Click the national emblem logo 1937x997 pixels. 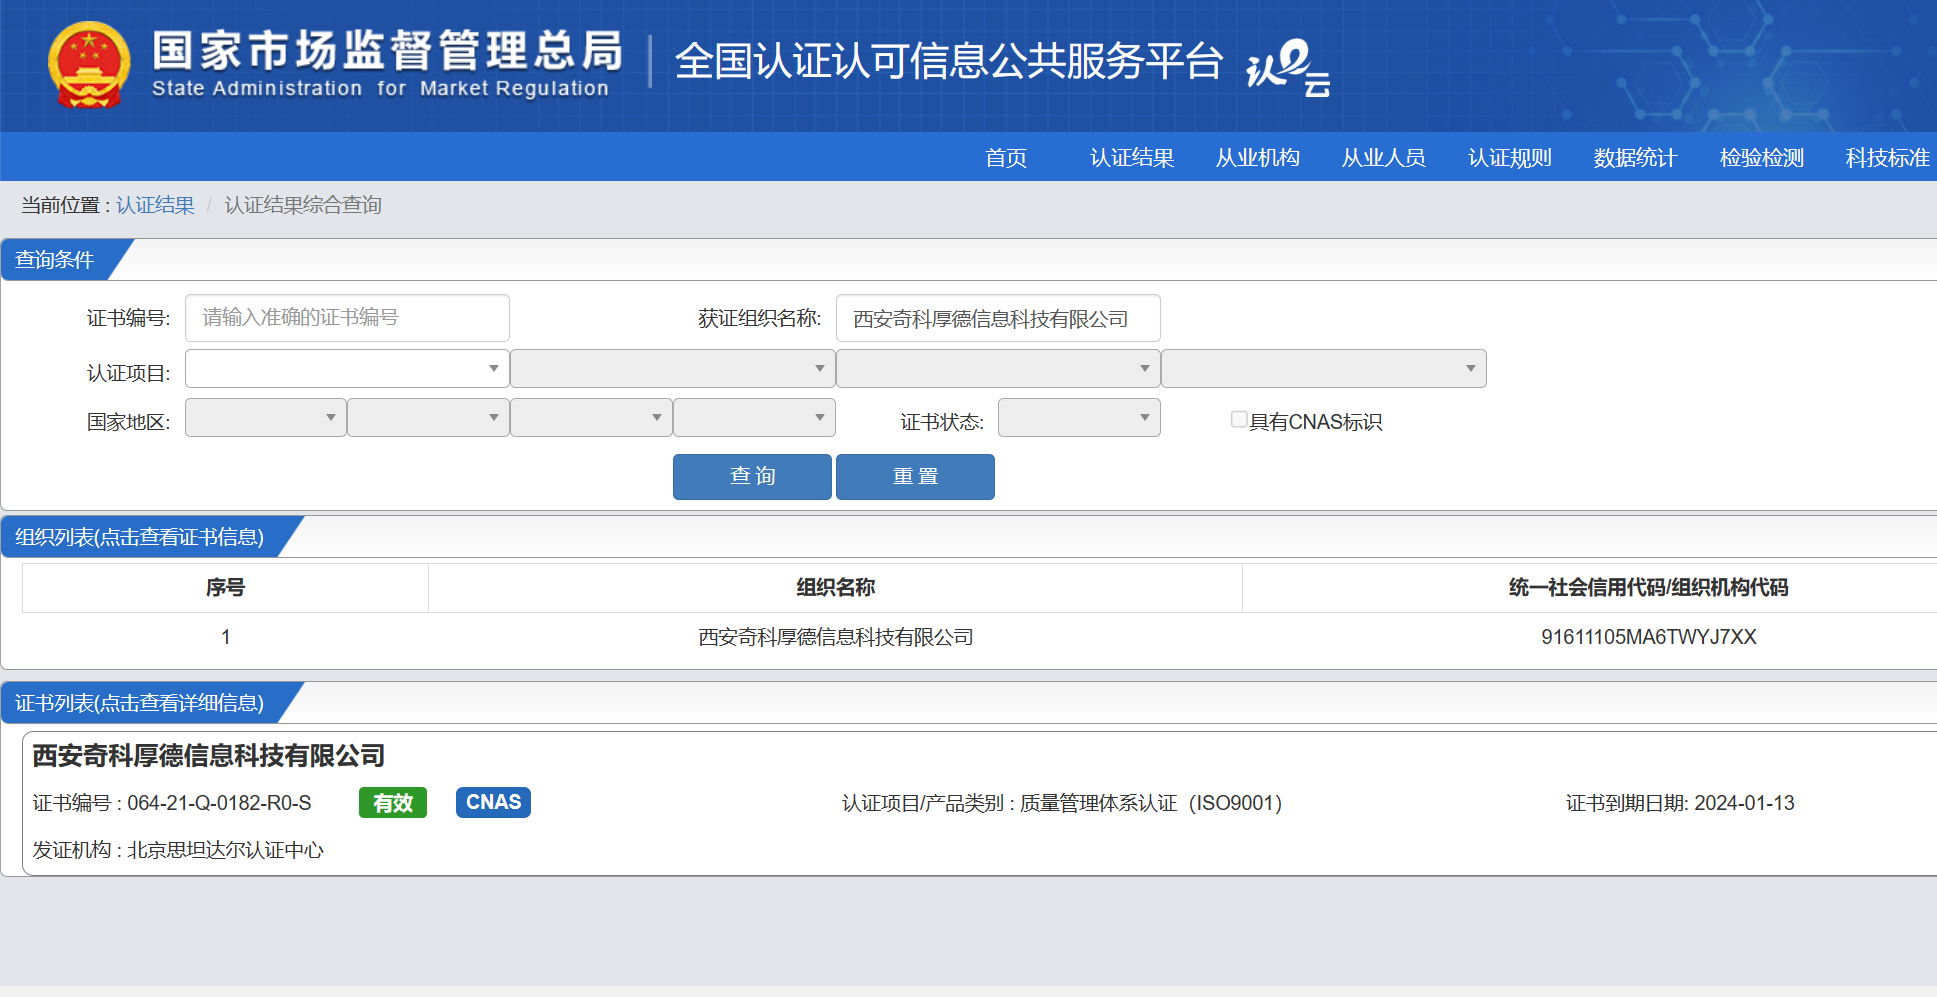(x=89, y=64)
